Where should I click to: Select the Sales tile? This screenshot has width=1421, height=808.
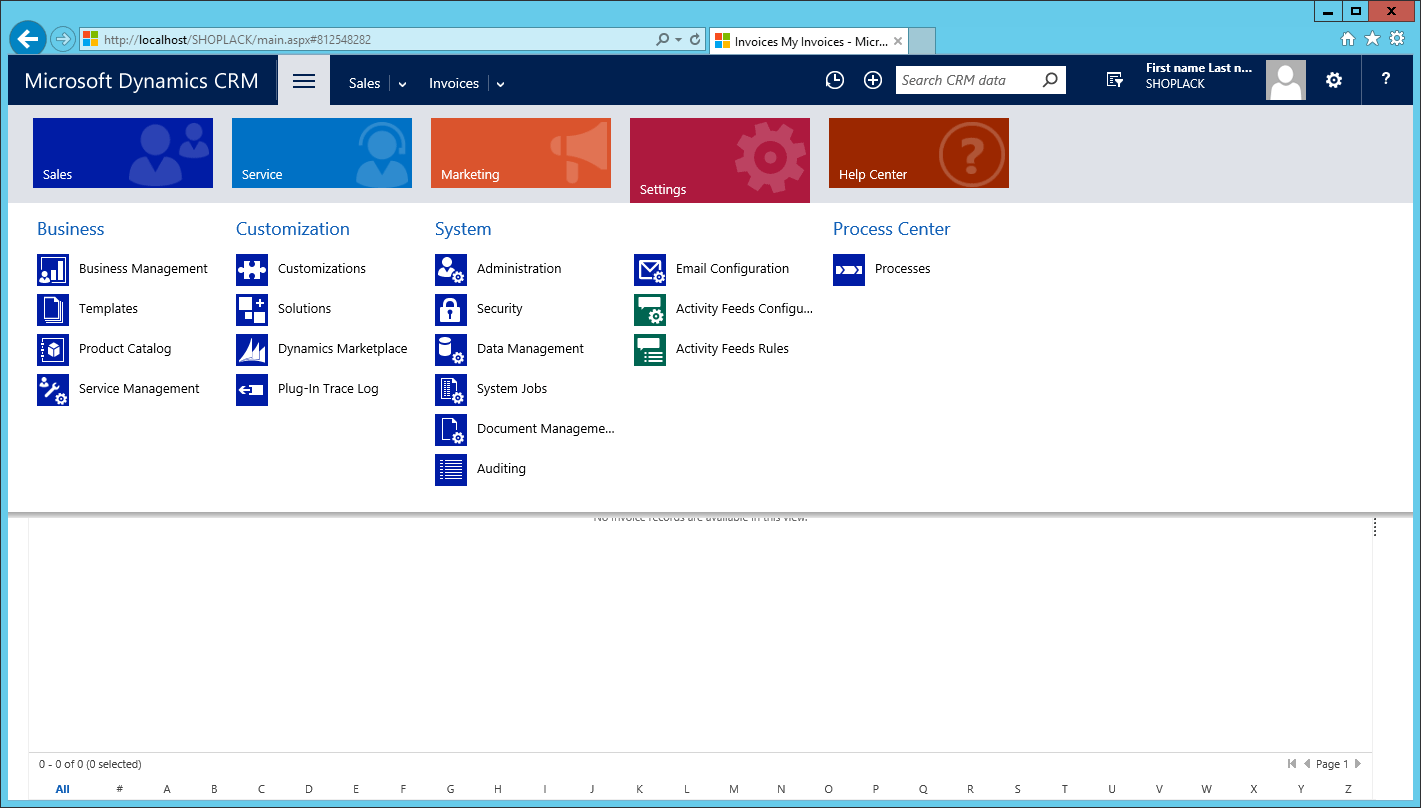click(x=123, y=153)
